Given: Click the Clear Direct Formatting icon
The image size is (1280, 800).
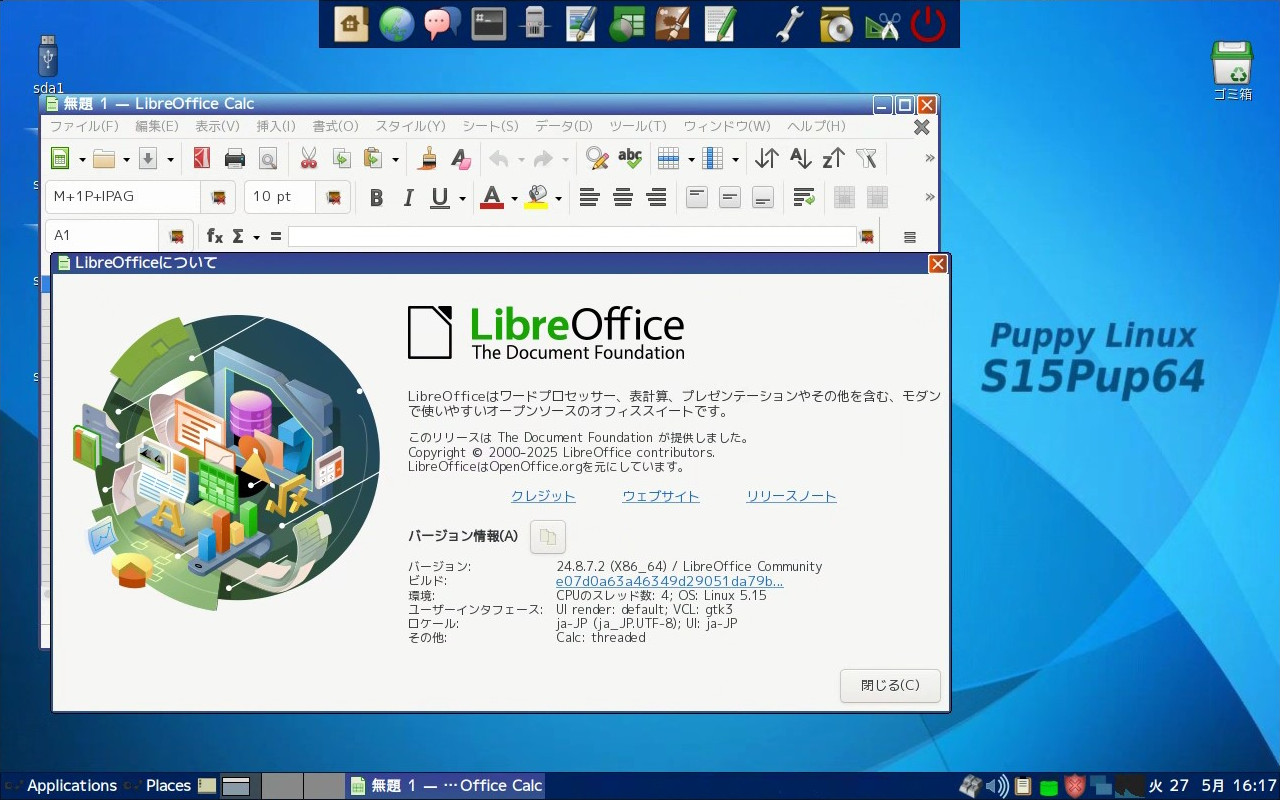Looking at the screenshot, I should click(460, 158).
